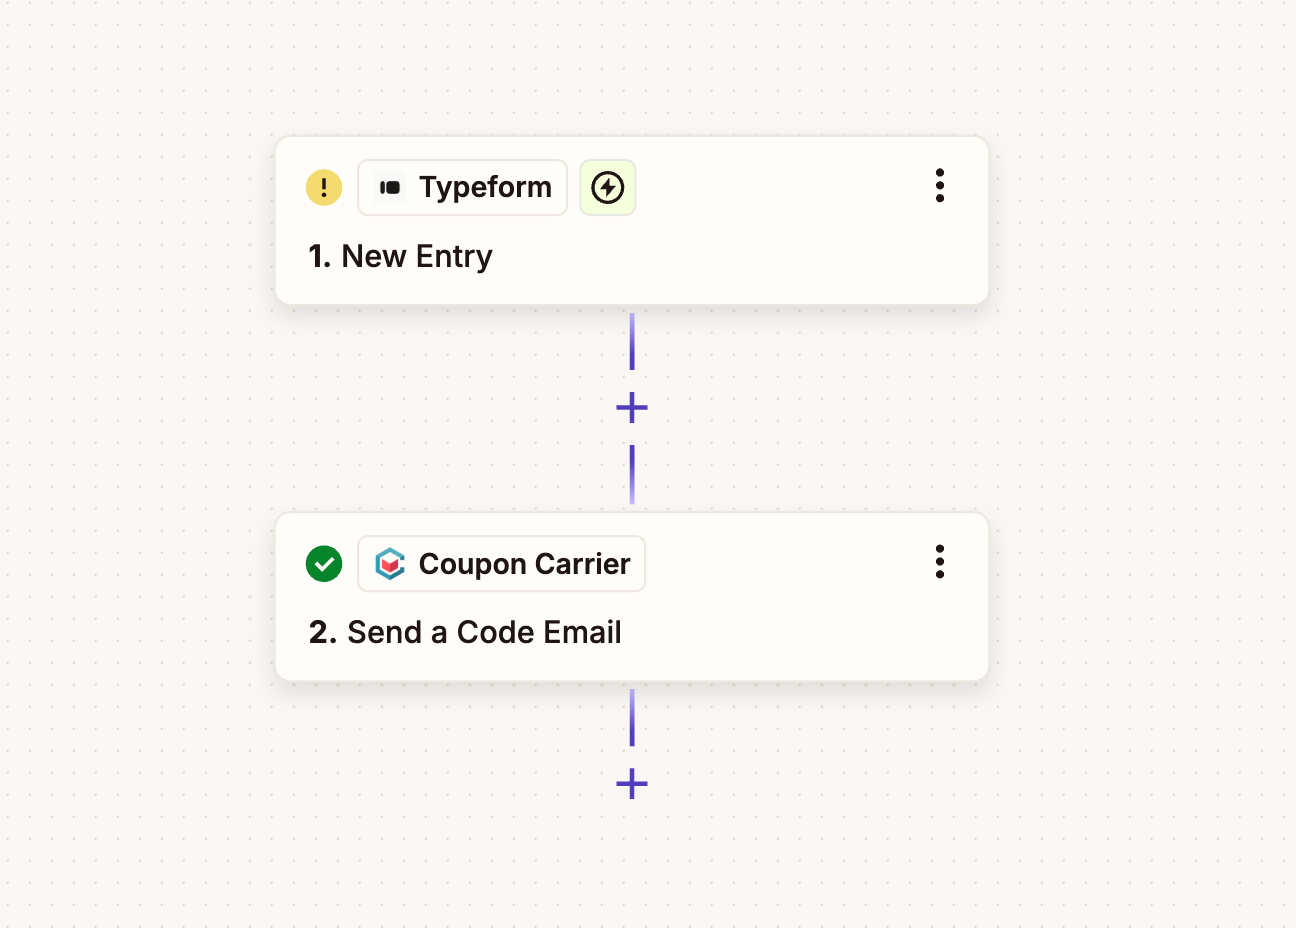Add a step after Send a Code Email
The width and height of the screenshot is (1296, 928).
click(632, 784)
